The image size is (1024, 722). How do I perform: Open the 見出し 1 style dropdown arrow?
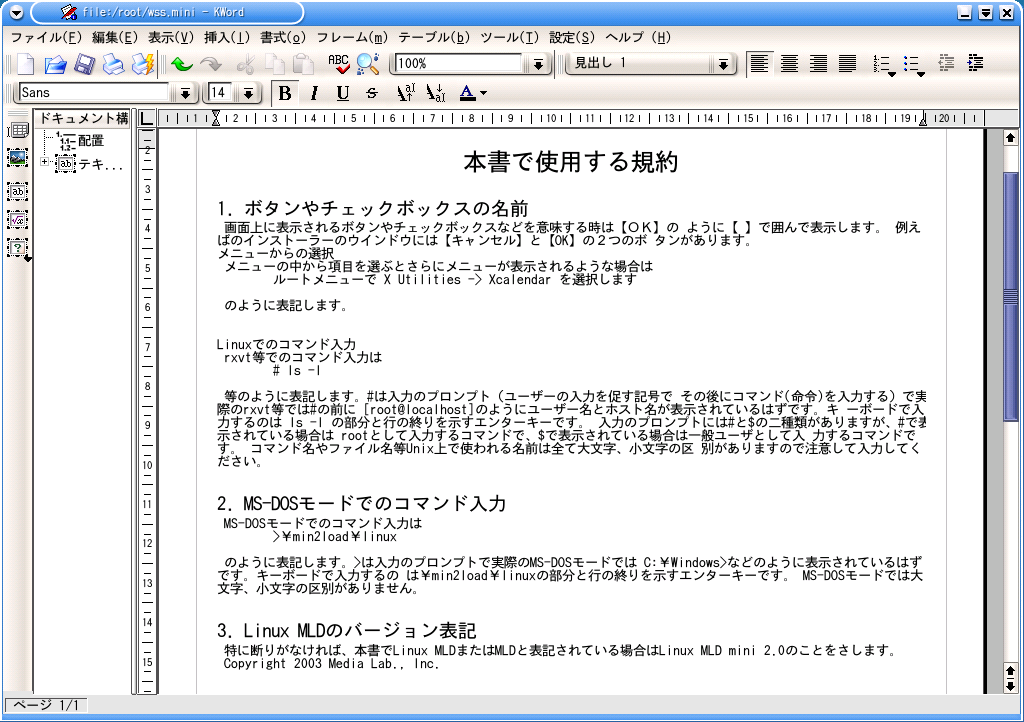723,64
